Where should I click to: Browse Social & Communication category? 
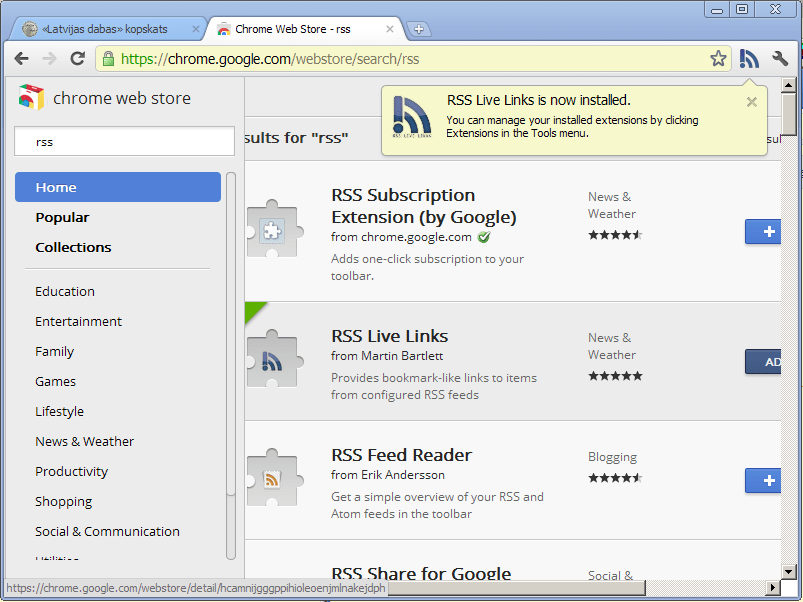coord(108,531)
